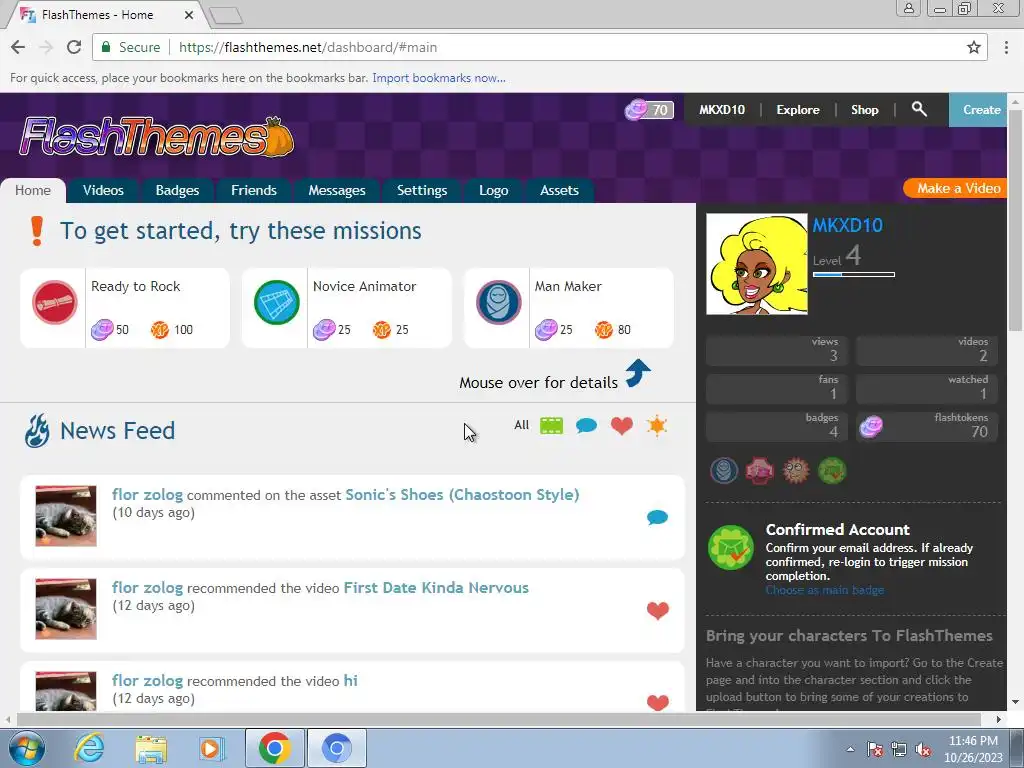Click flor zolog name in Sonic's Shoes entry
This screenshot has height=768, width=1024.
click(x=147, y=494)
